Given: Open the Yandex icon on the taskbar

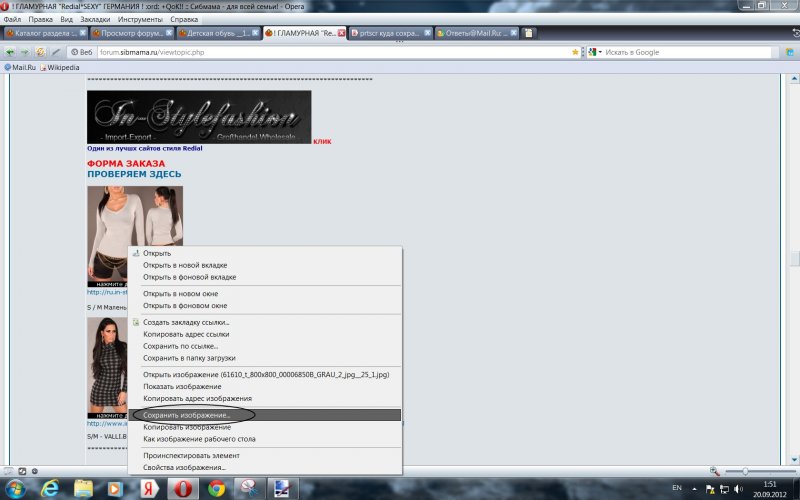Looking at the screenshot, I should click(x=149, y=489).
